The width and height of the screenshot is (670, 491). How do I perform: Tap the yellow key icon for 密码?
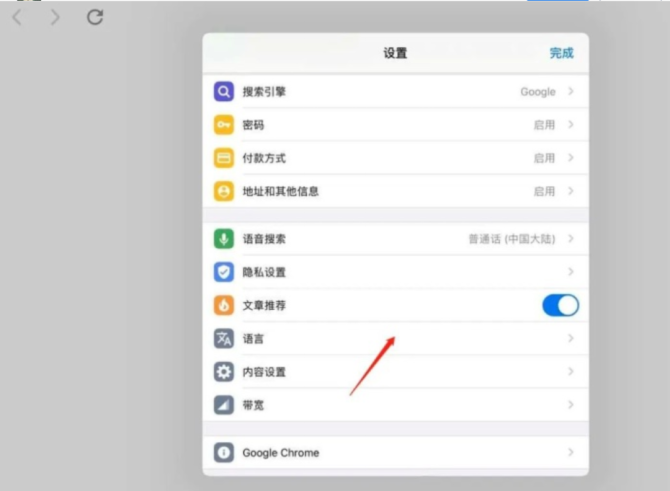pos(223,125)
